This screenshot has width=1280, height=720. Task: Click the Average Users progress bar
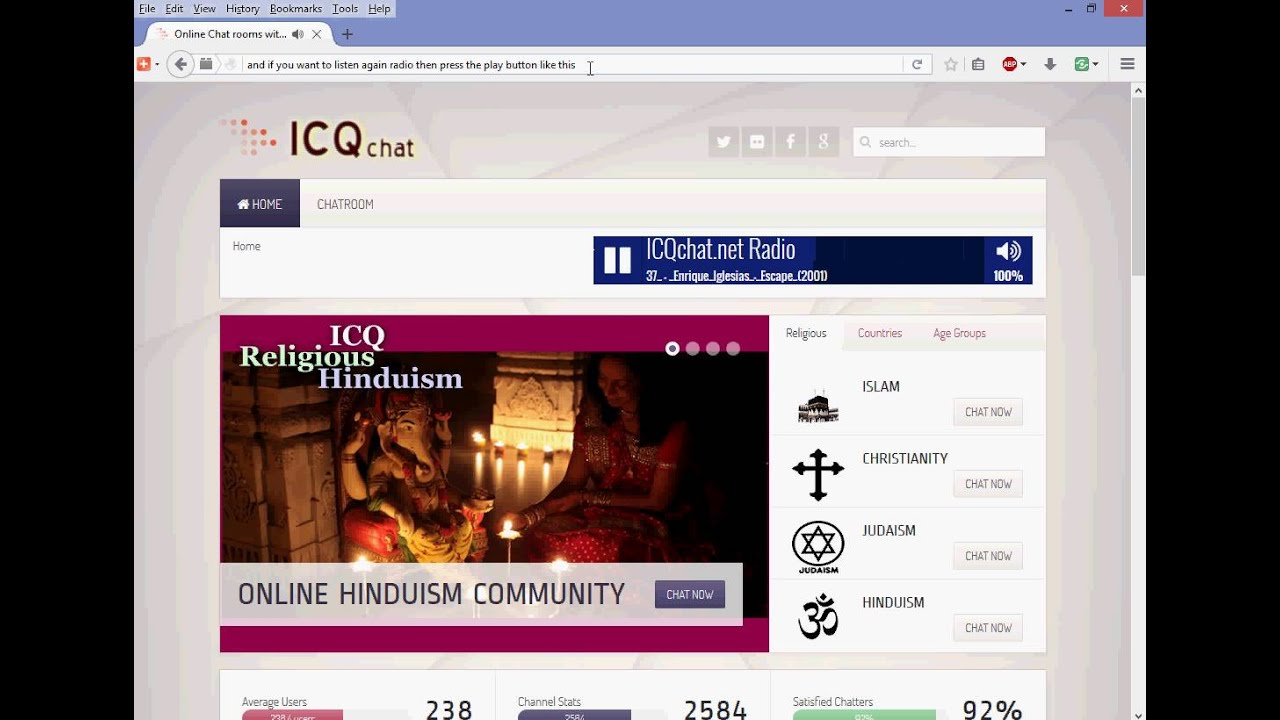coord(324,715)
